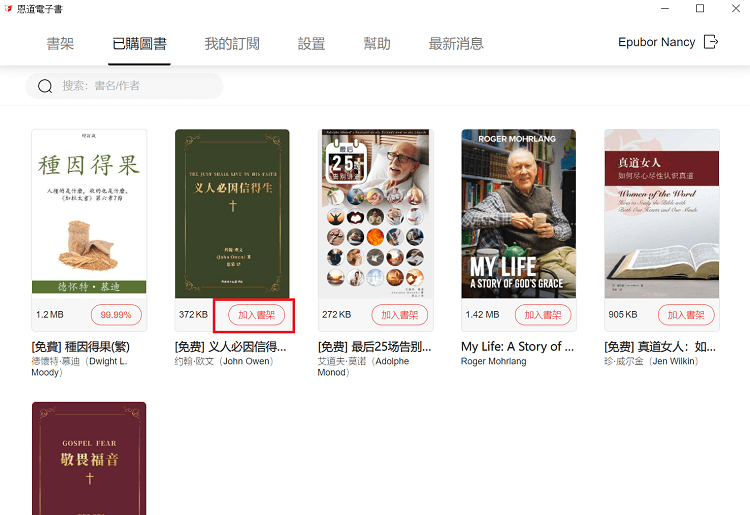The image size is (750, 515).
Task: Add 真道女人 to bookshelf
Action: tap(686, 315)
